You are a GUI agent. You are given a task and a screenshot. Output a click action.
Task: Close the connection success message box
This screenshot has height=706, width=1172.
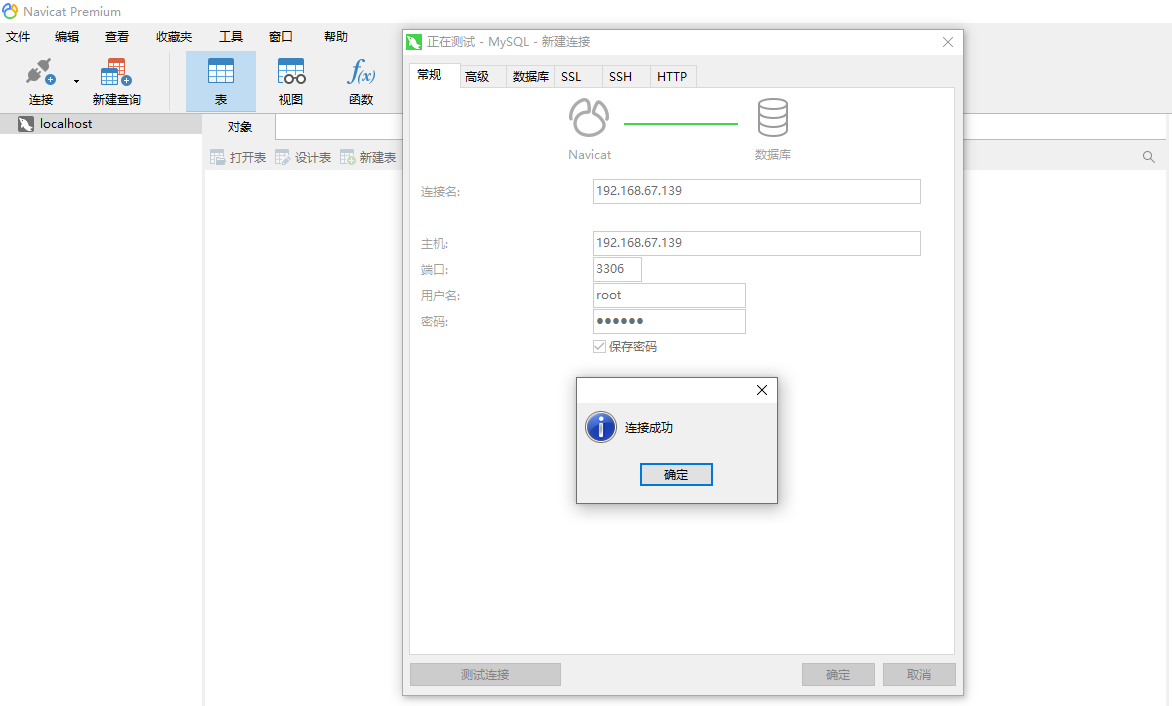coord(762,390)
